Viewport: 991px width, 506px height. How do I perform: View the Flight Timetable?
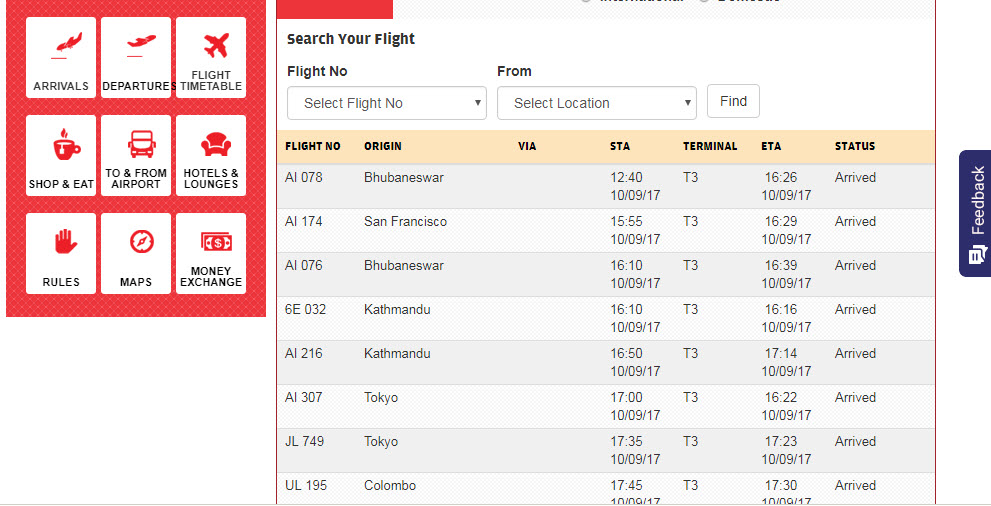[211, 58]
